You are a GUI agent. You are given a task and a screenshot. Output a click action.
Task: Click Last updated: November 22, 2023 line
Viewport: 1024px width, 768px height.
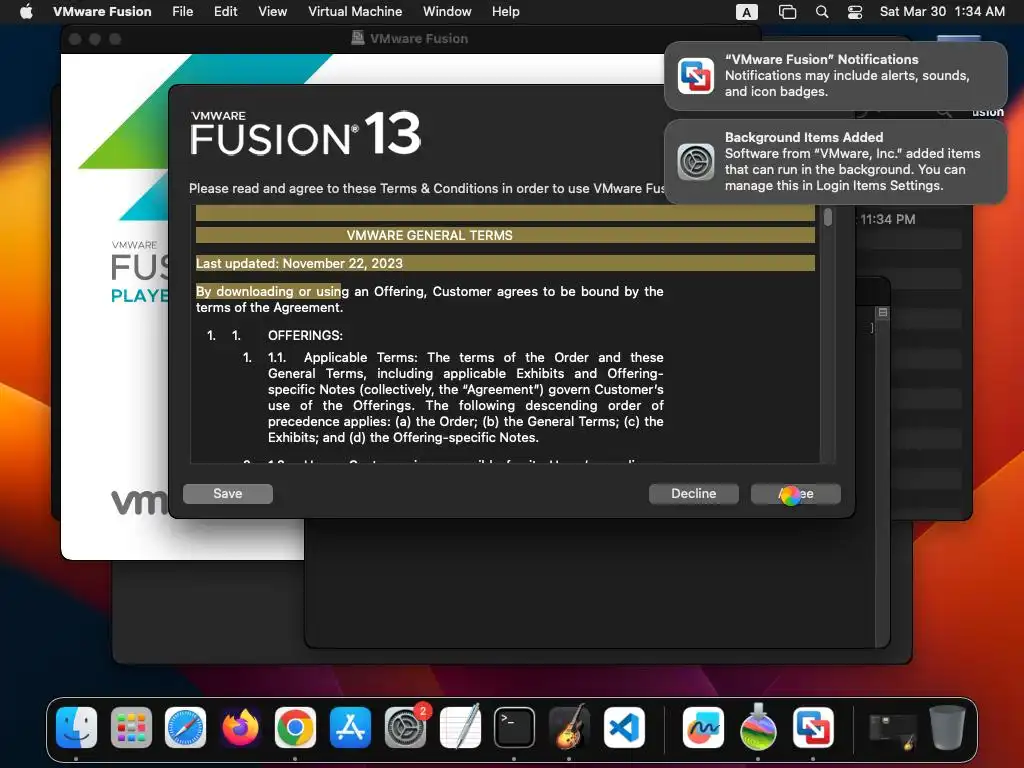[x=299, y=263]
